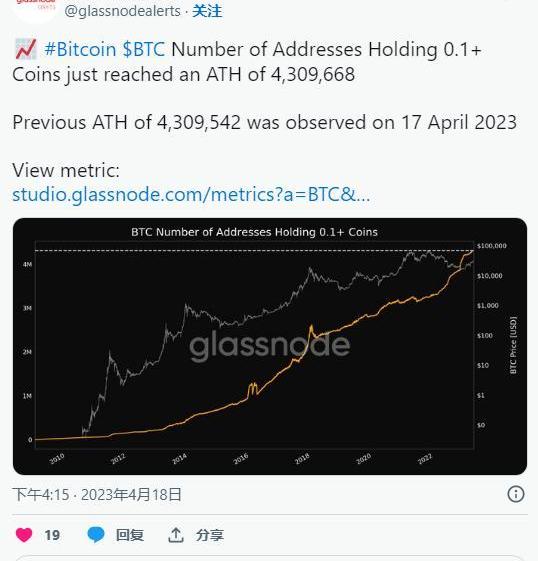Click the chart title text
Screen dimensions: 538x561
click(x=254, y=232)
